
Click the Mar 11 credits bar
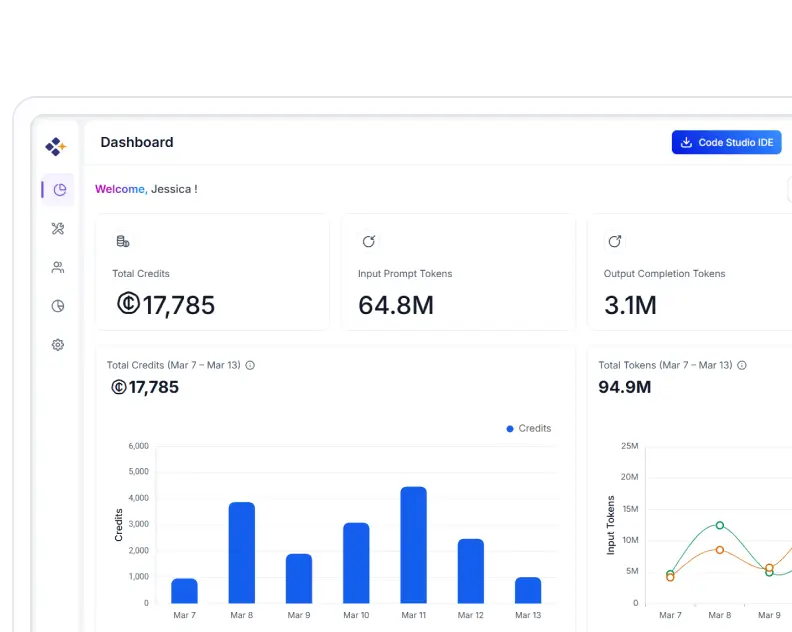pyautogui.click(x=414, y=545)
